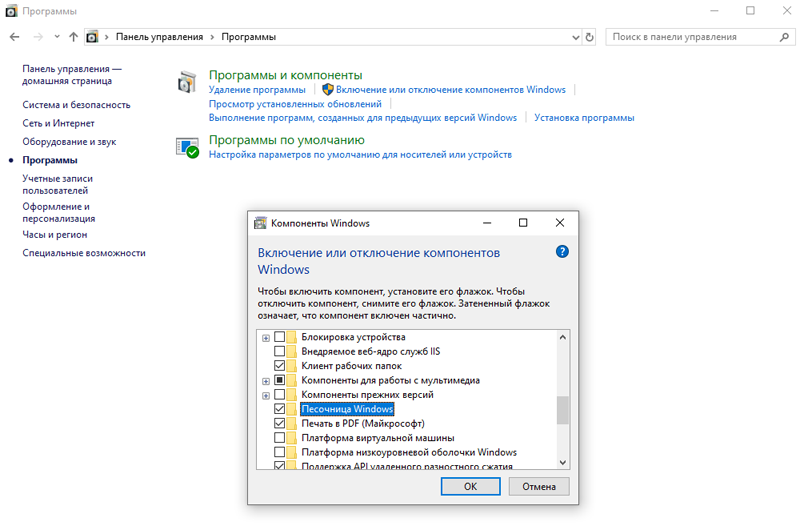Viewport: 800px width, 526px height.
Task: Open Сеть и Интернет category
Action: (x=58, y=124)
